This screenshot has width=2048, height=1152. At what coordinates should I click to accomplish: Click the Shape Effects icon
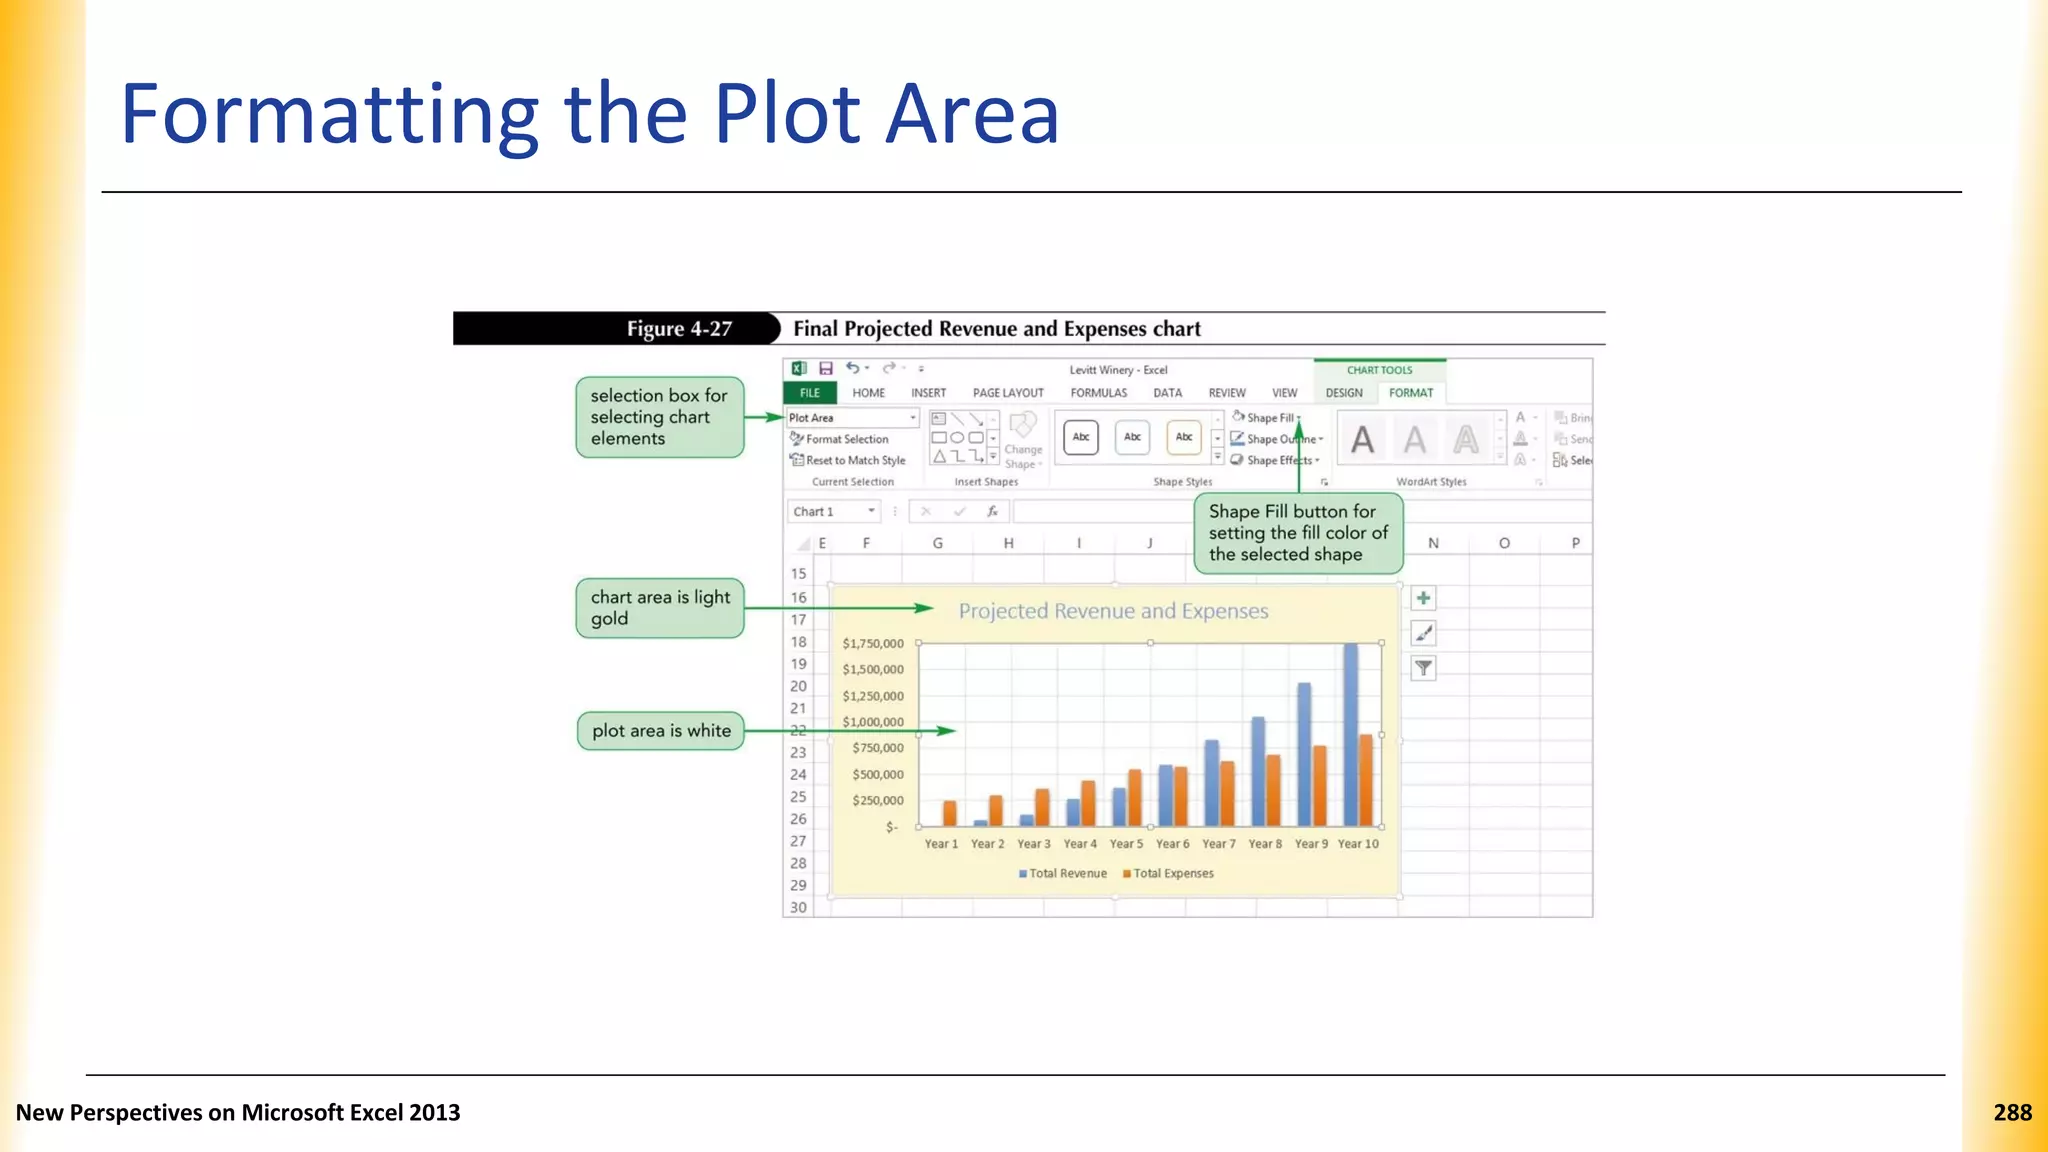pos(1238,460)
